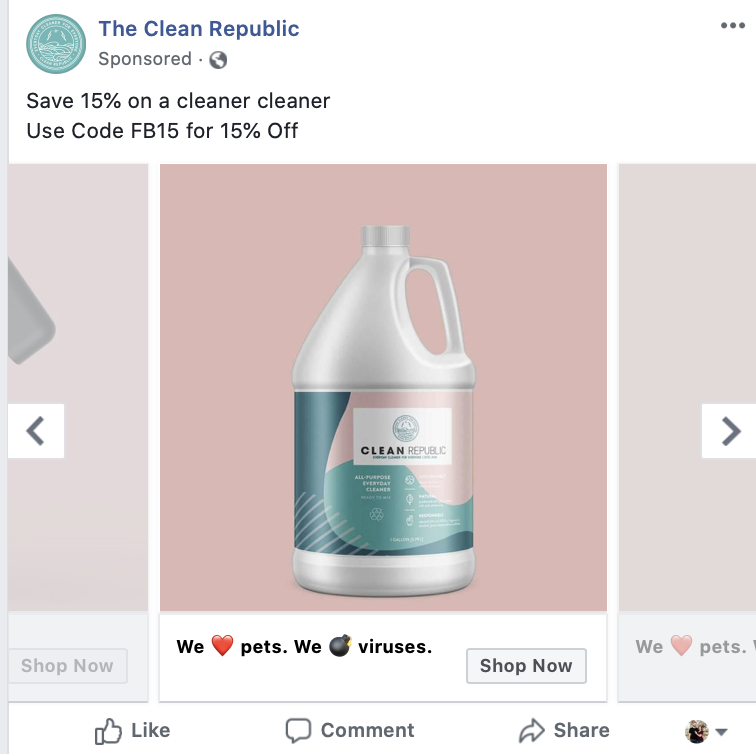
Task: Open the Comment box via Comment button
Action: click(350, 731)
